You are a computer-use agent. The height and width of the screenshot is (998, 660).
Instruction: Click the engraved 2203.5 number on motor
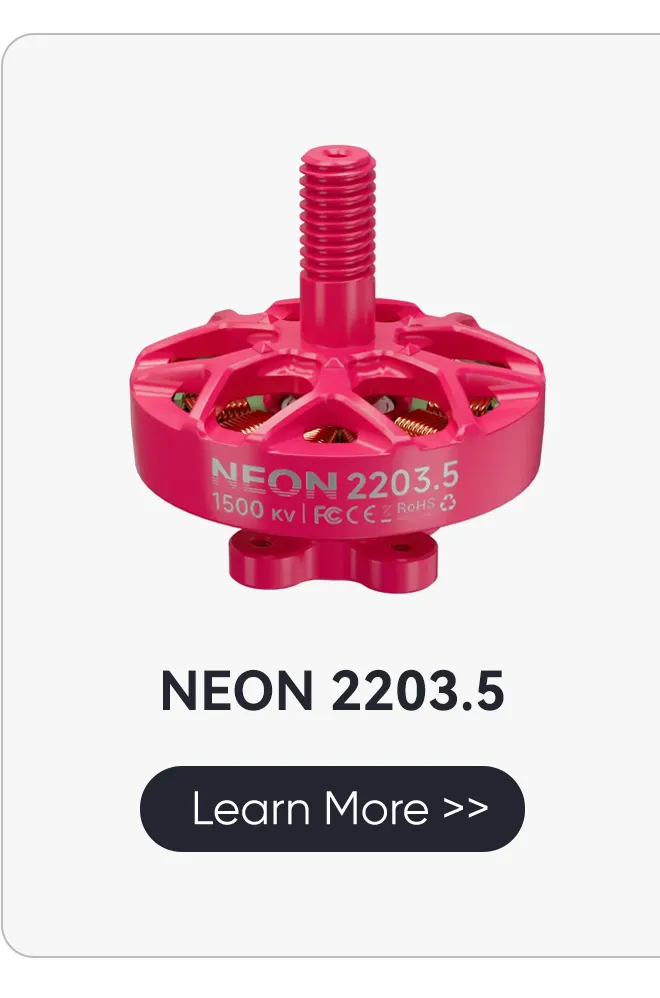point(403,481)
